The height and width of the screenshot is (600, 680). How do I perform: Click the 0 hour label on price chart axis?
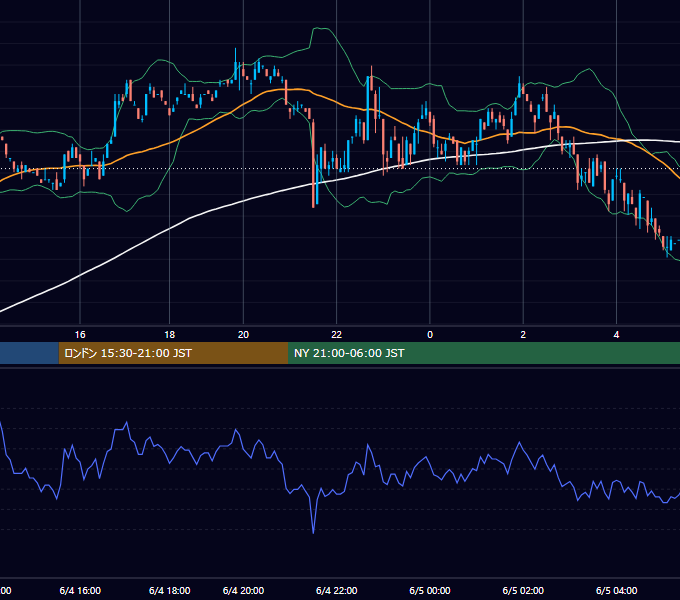point(430,335)
